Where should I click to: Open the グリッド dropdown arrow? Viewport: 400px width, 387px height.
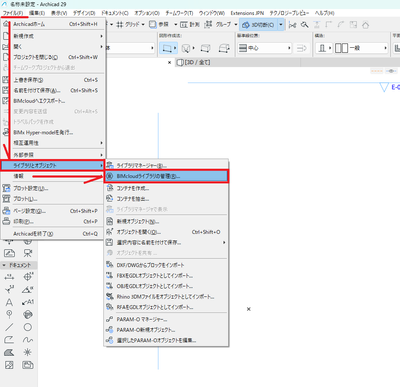(143, 25)
